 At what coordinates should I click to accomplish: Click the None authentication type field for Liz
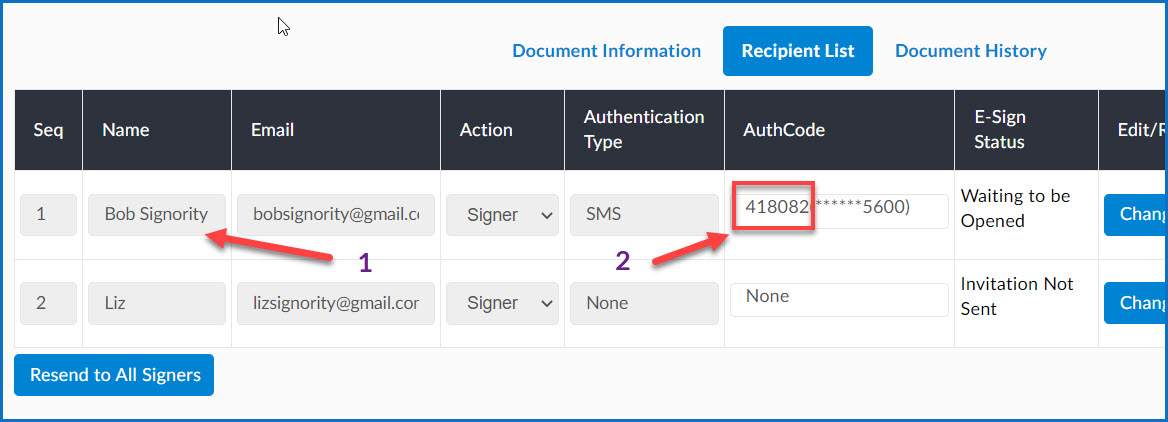click(x=644, y=303)
